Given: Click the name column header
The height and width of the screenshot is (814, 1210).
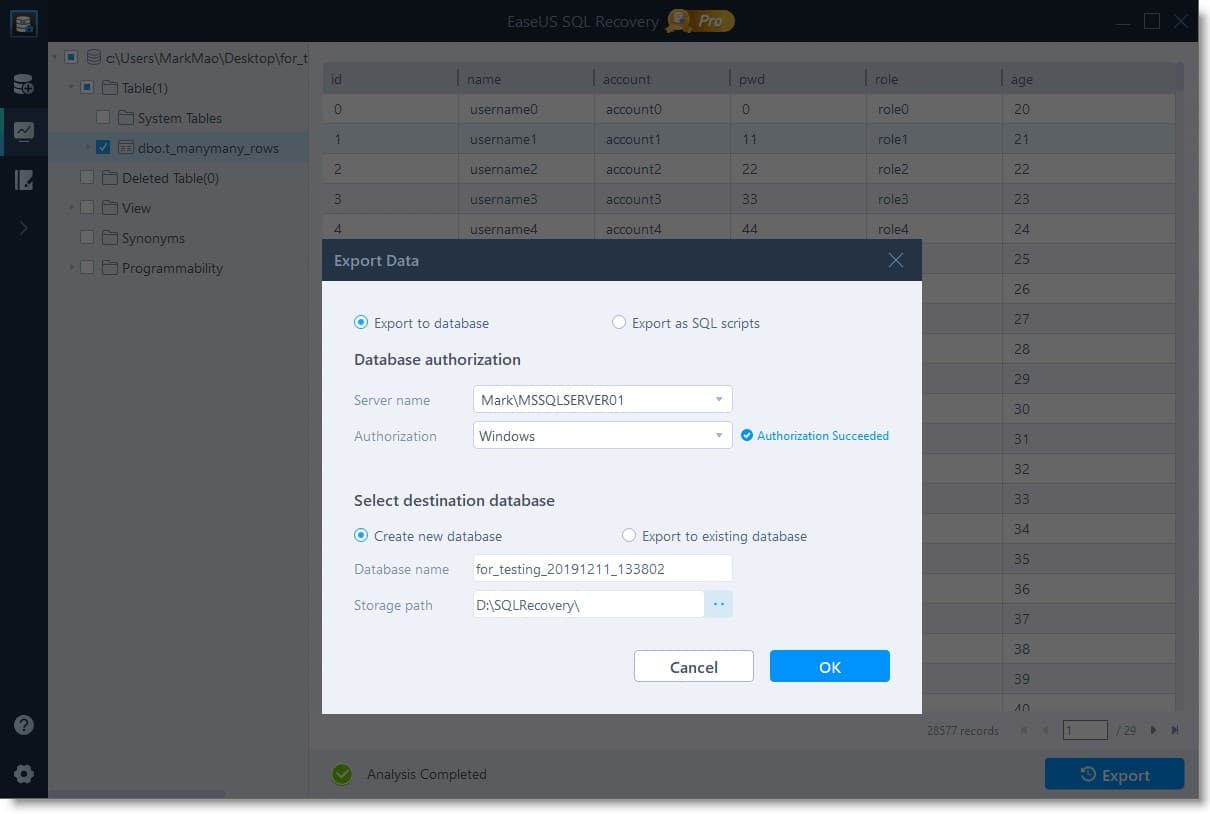Looking at the screenshot, I should point(526,79).
